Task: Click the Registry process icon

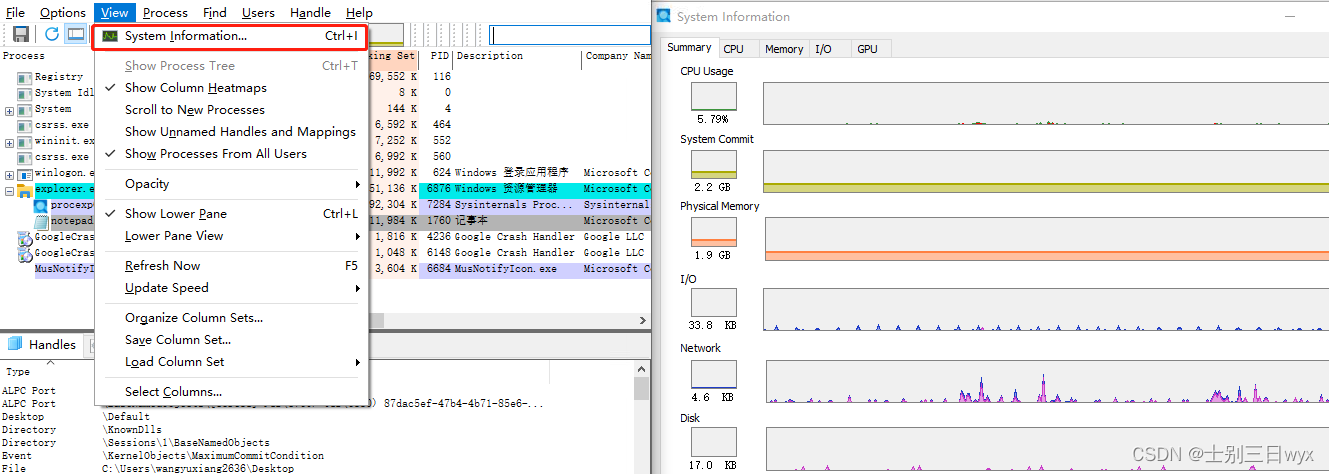Action: pyautogui.click(x=25, y=77)
